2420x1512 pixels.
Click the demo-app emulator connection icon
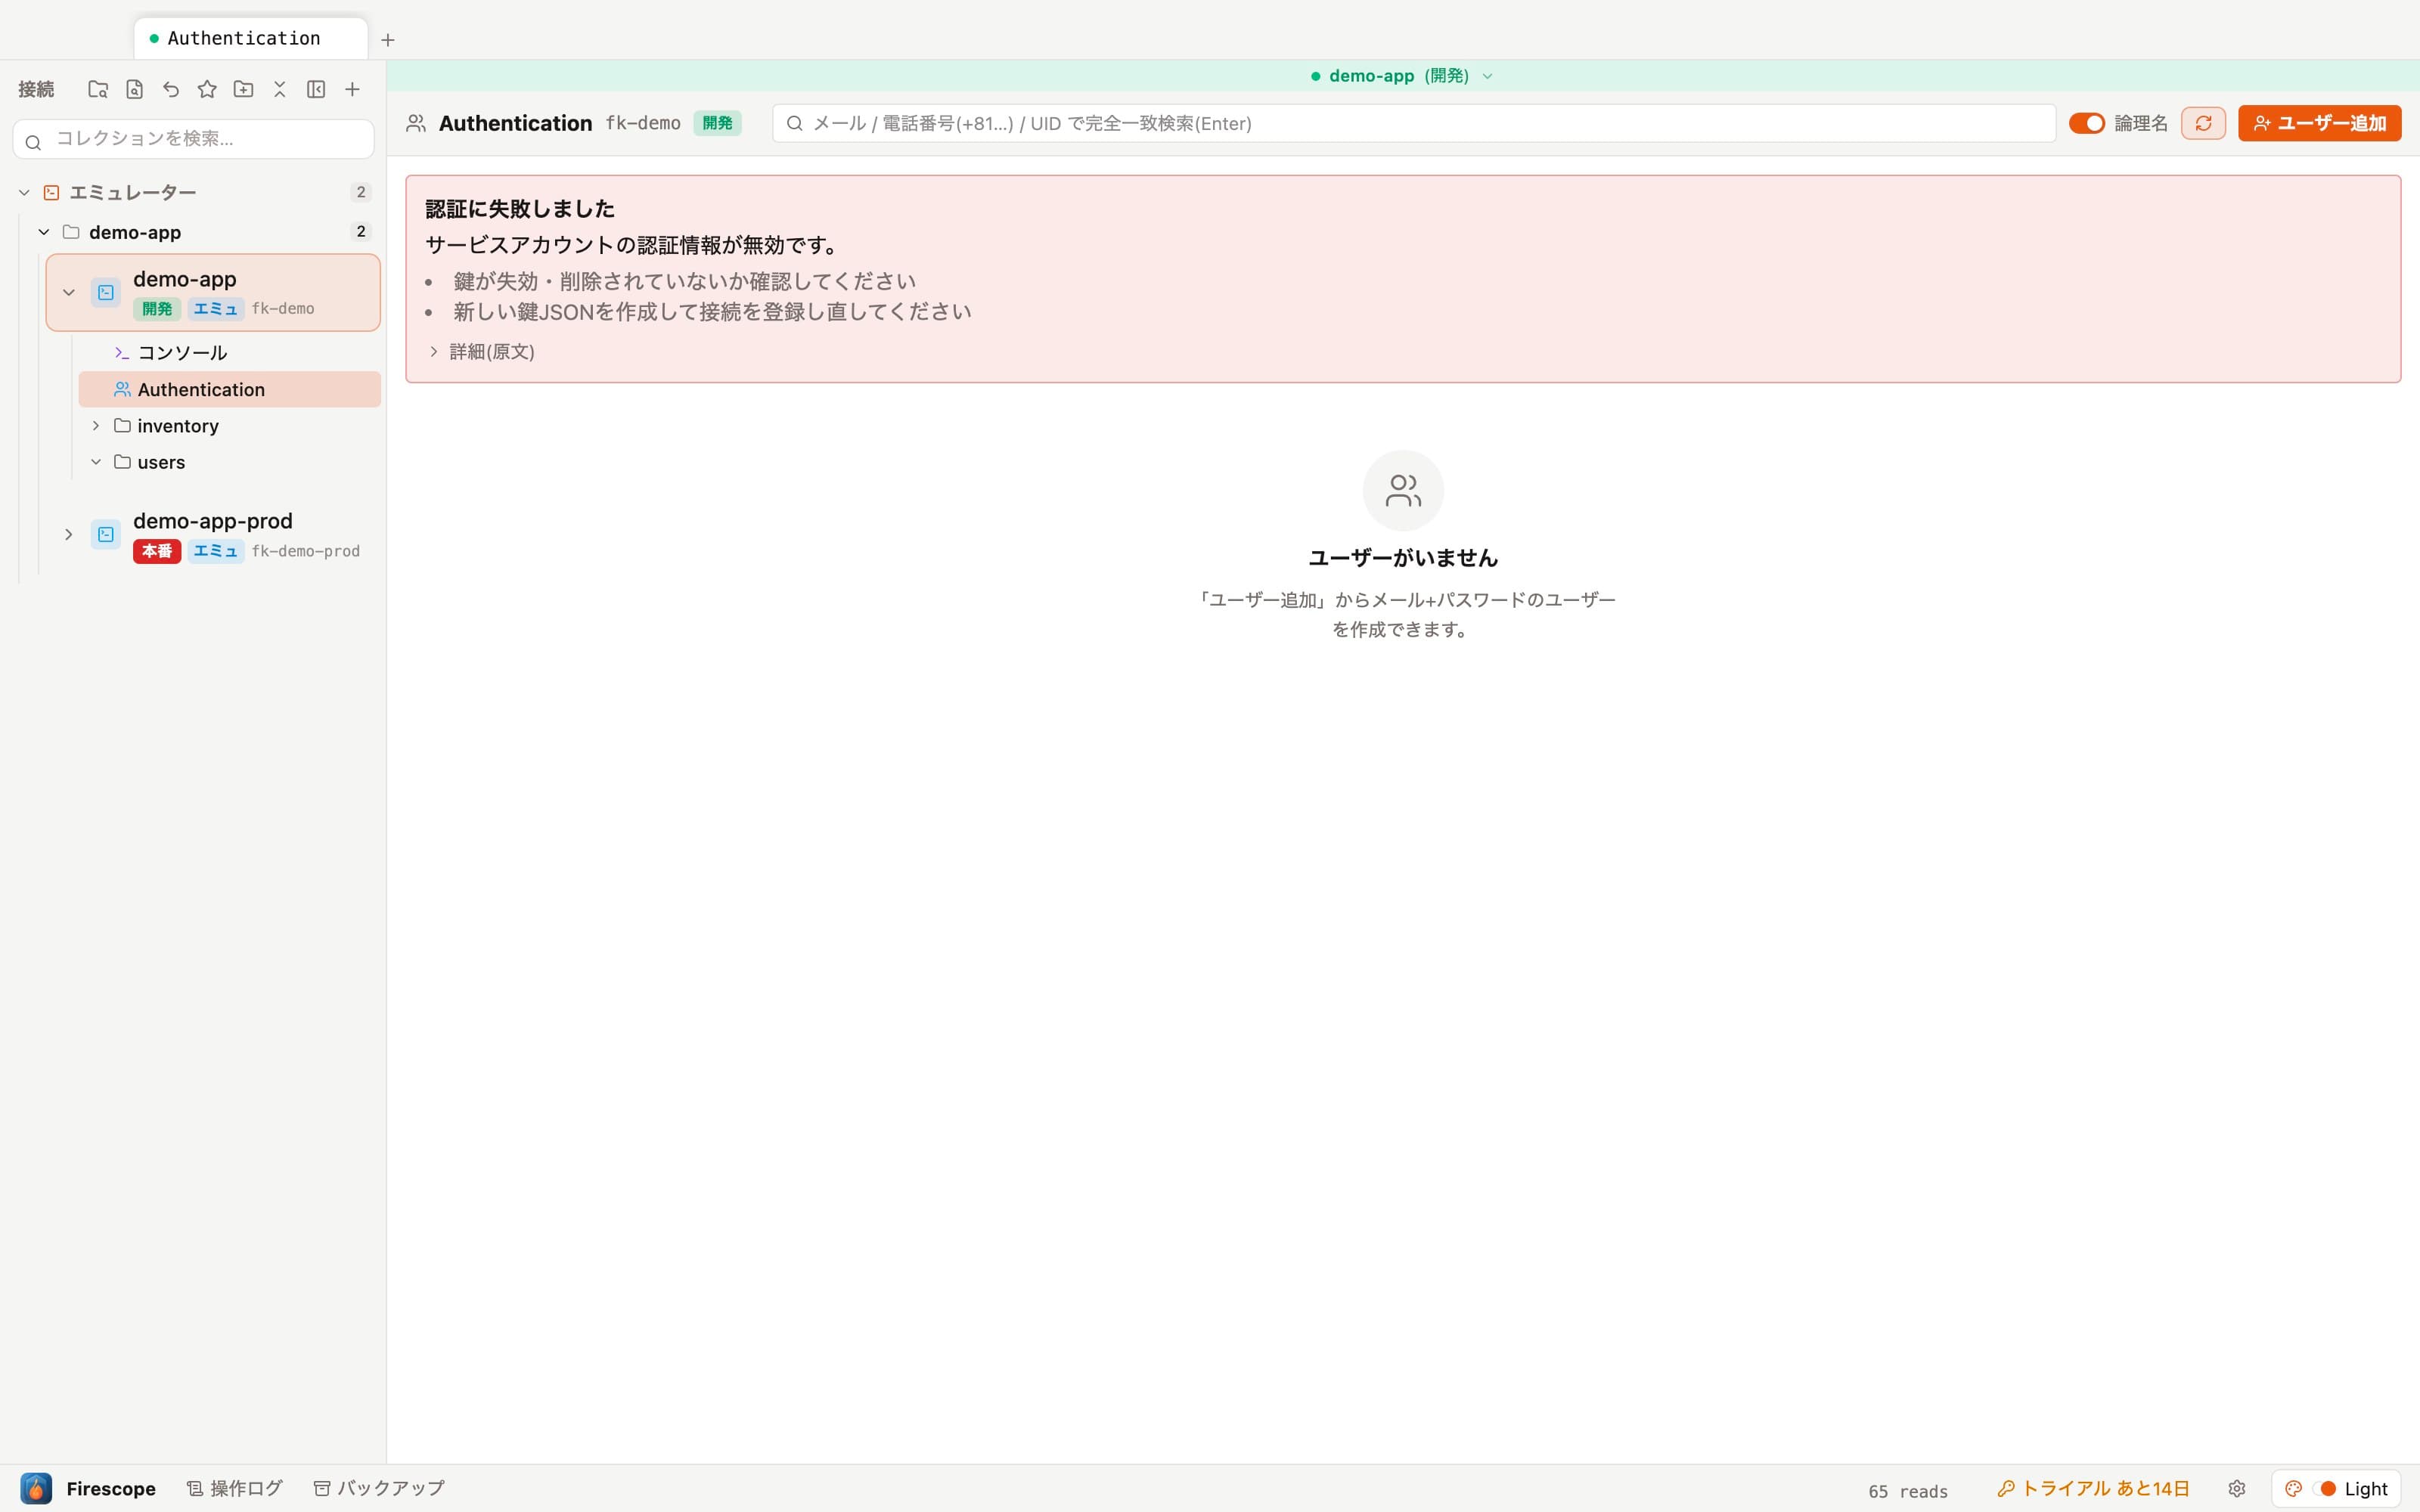tap(106, 292)
